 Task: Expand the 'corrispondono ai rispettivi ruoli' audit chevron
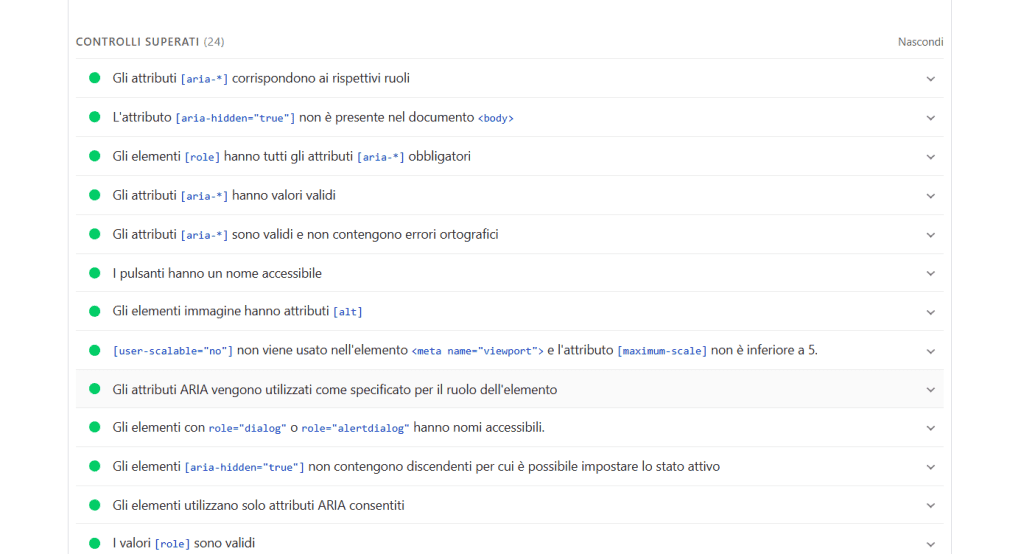(931, 78)
